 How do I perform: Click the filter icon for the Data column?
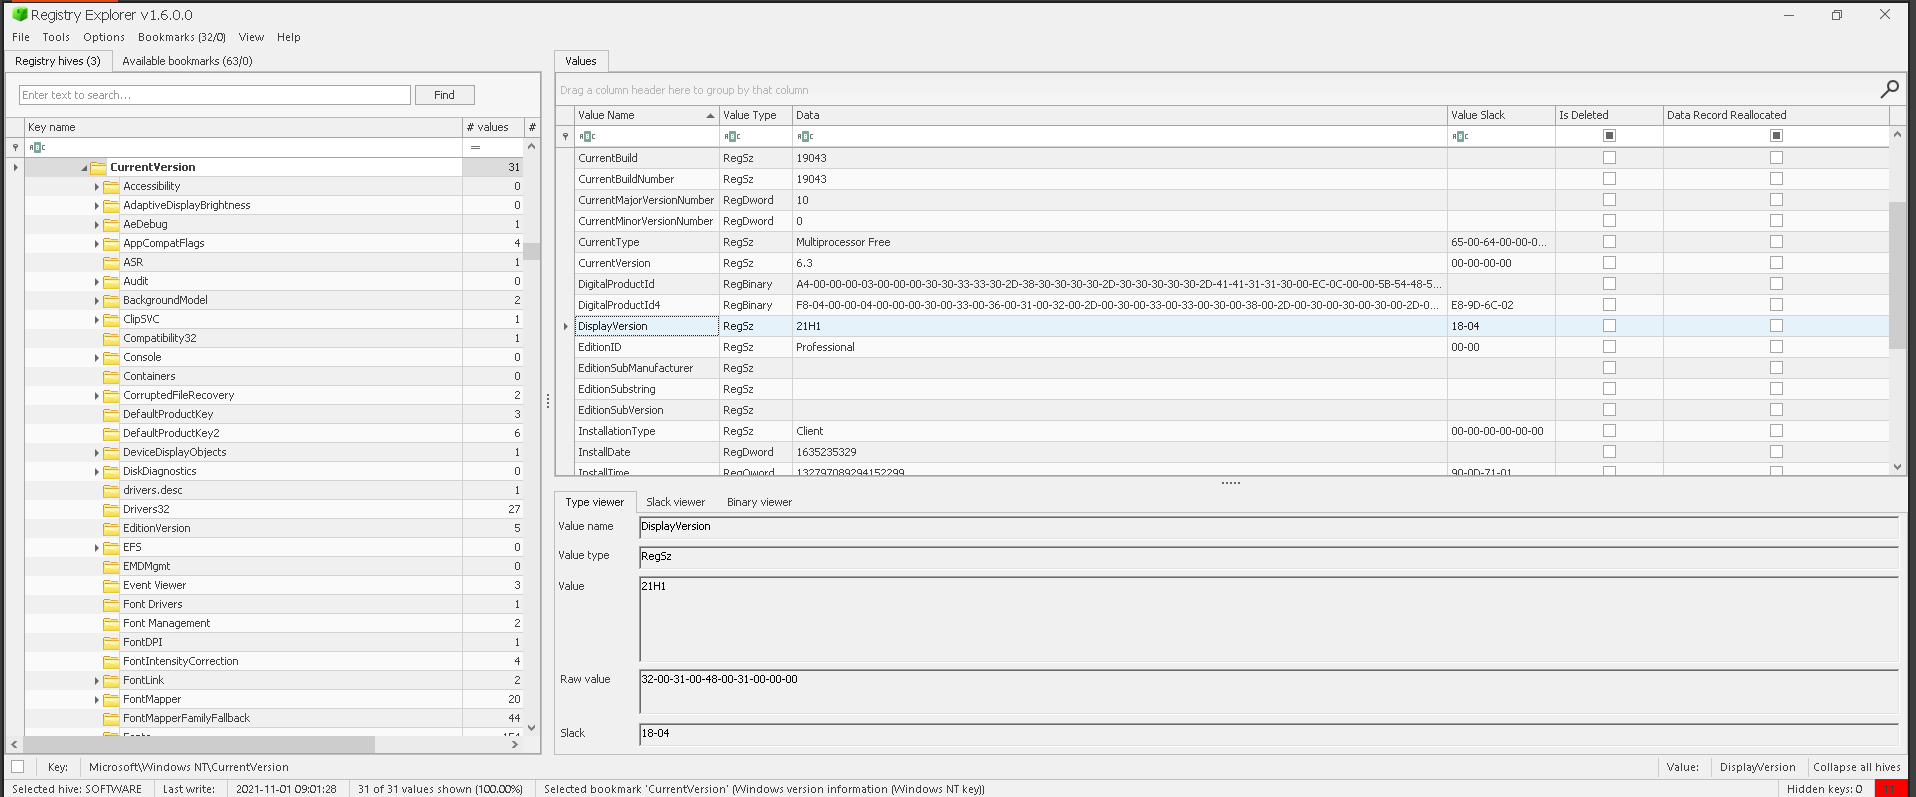coord(805,136)
